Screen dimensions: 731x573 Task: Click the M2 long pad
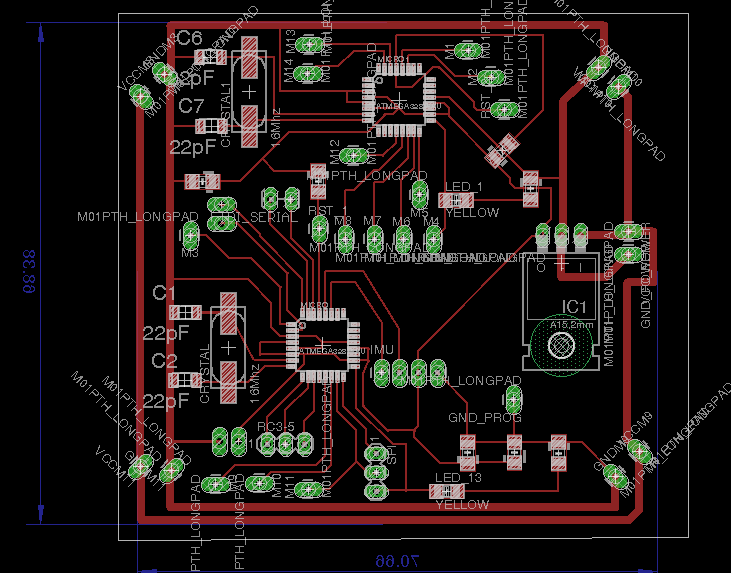[x=491, y=78]
